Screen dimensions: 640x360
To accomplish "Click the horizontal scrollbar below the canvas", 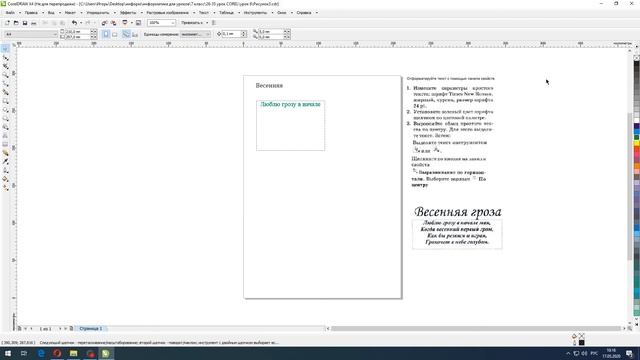I will tap(476, 328).
